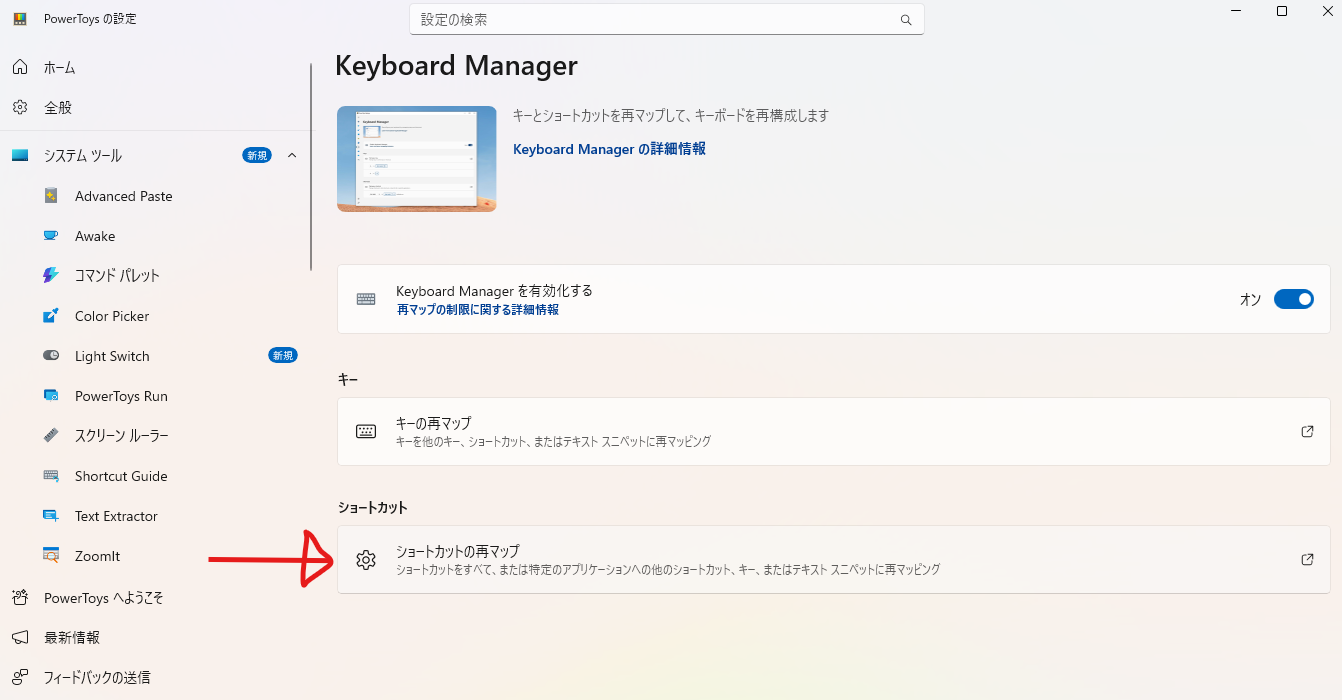Viewport: 1342px width, 700px height.
Task: Select the Awake coffee cup icon
Action: pos(51,236)
